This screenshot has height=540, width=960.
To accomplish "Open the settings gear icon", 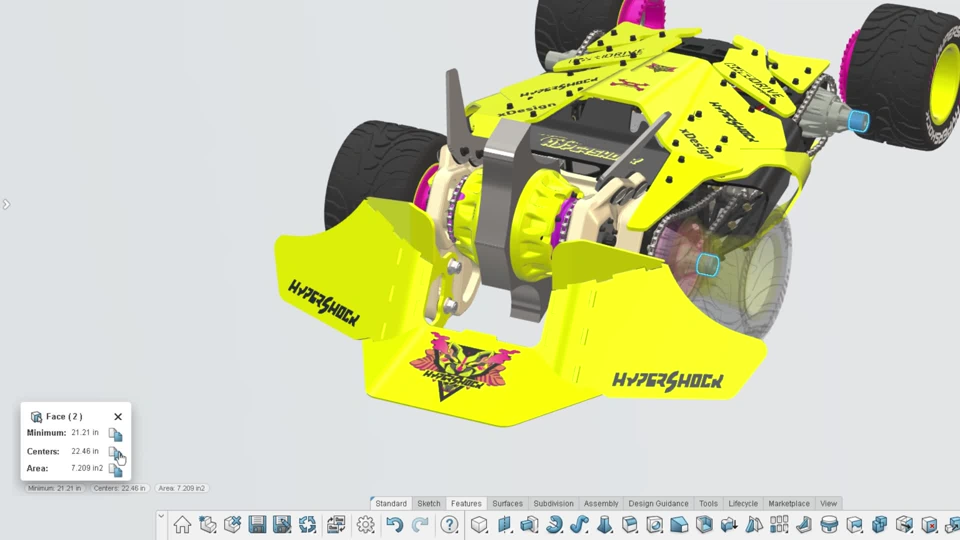I will point(366,525).
